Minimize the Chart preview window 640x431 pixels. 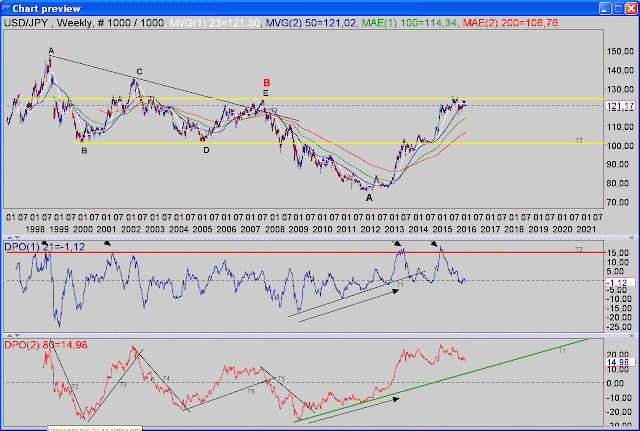click(x=605, y=8)
